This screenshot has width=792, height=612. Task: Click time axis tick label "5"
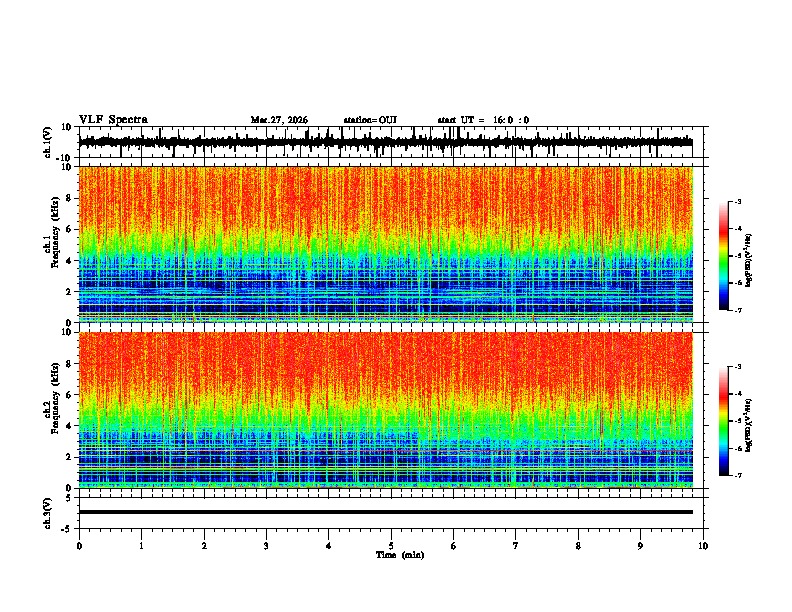(391, 546)
